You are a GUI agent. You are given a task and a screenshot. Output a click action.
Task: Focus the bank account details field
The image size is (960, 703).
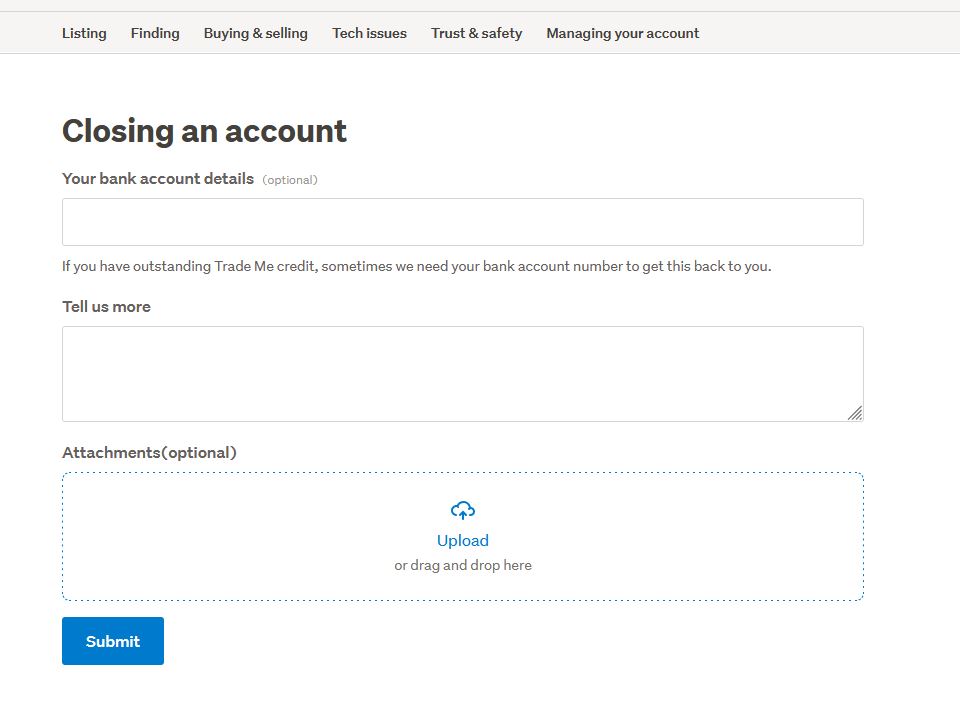click(x=462, y=222)
